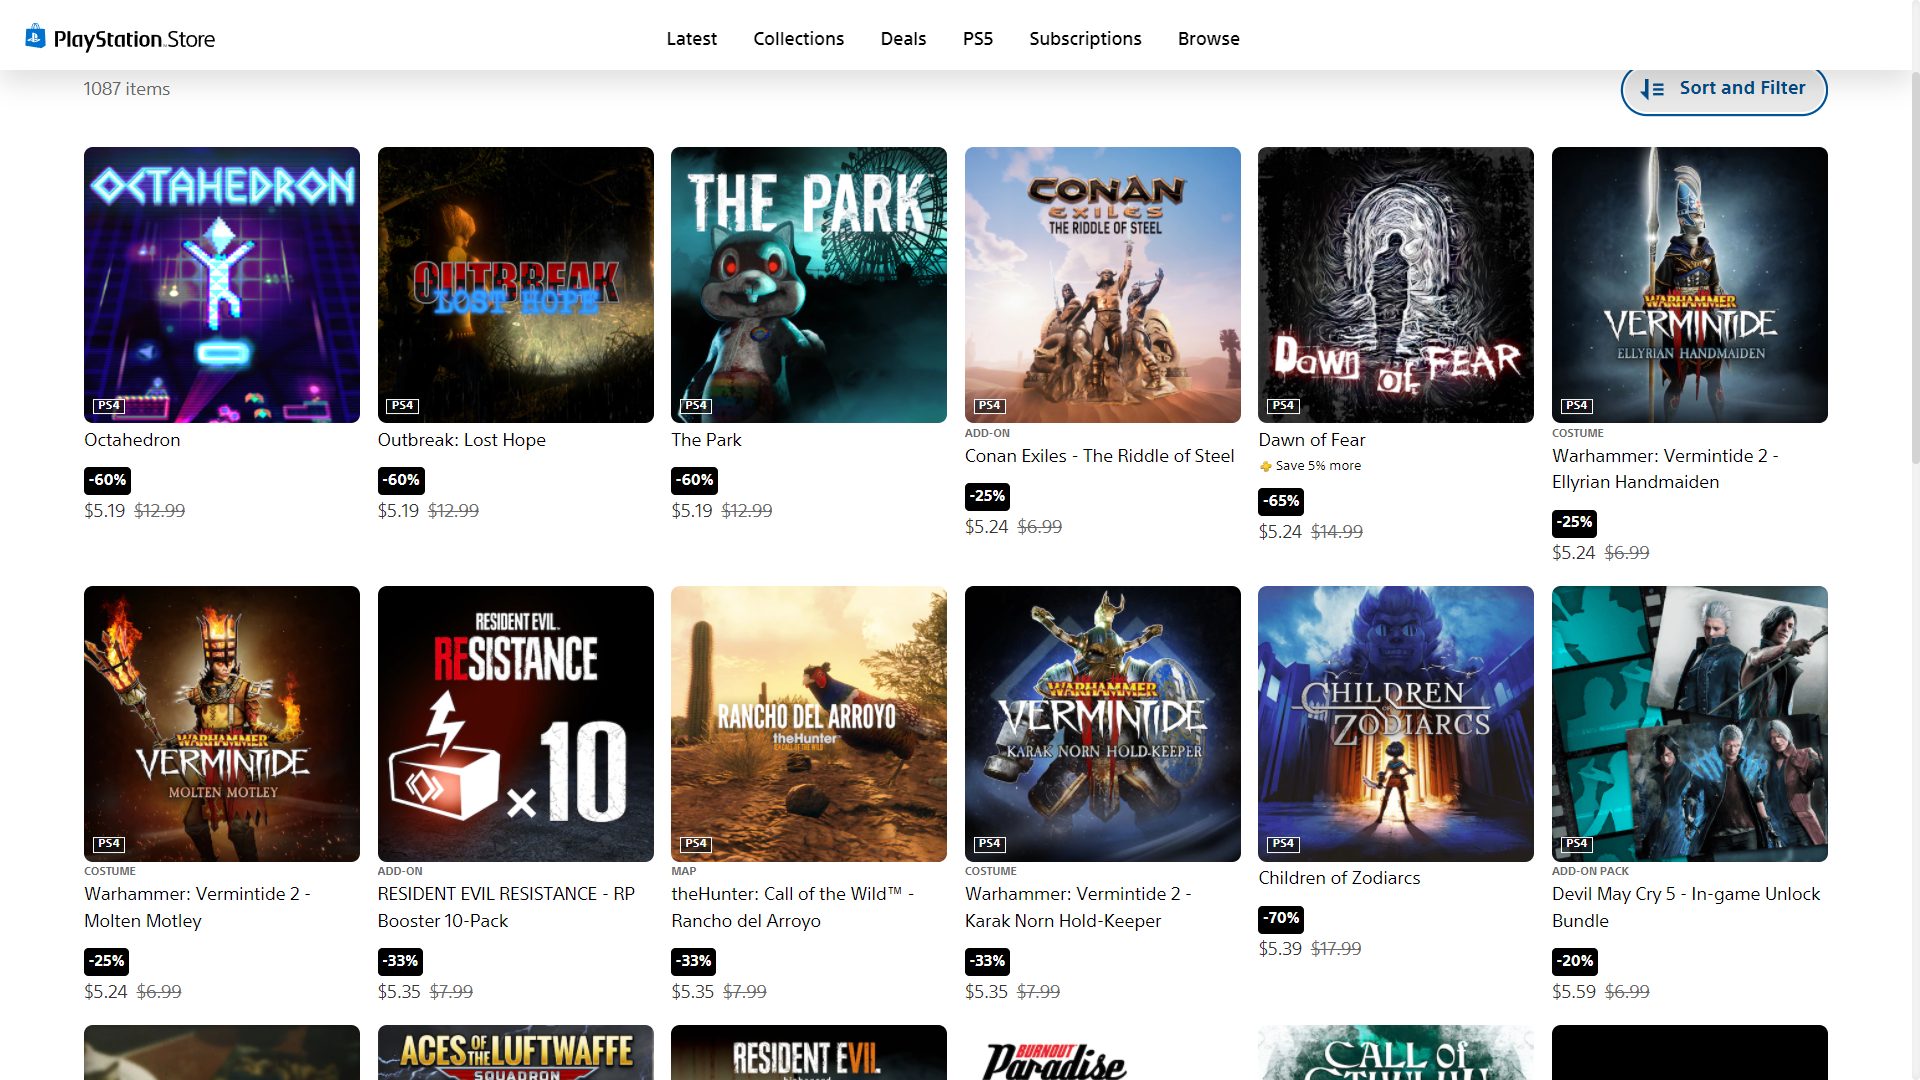Go to Collections in the navigation
Screen dimensions: 1920x1080
(798, 39)
